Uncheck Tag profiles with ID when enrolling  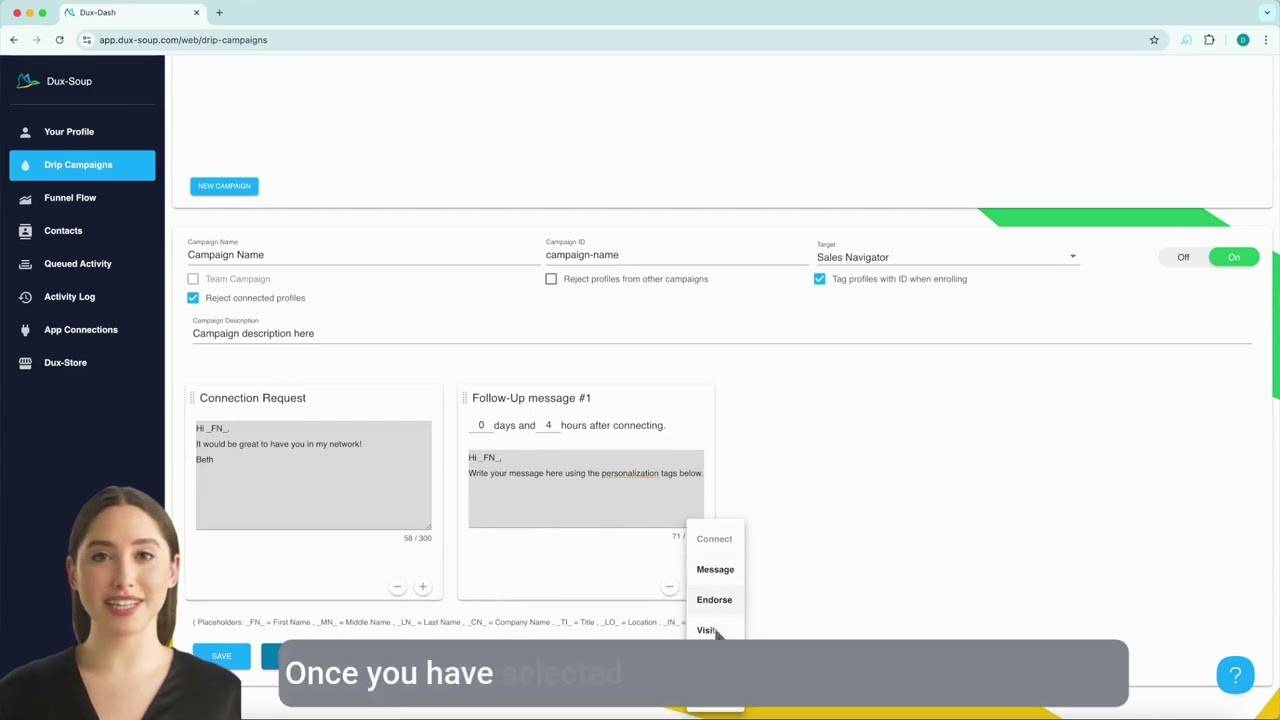[x=820, y=279]
